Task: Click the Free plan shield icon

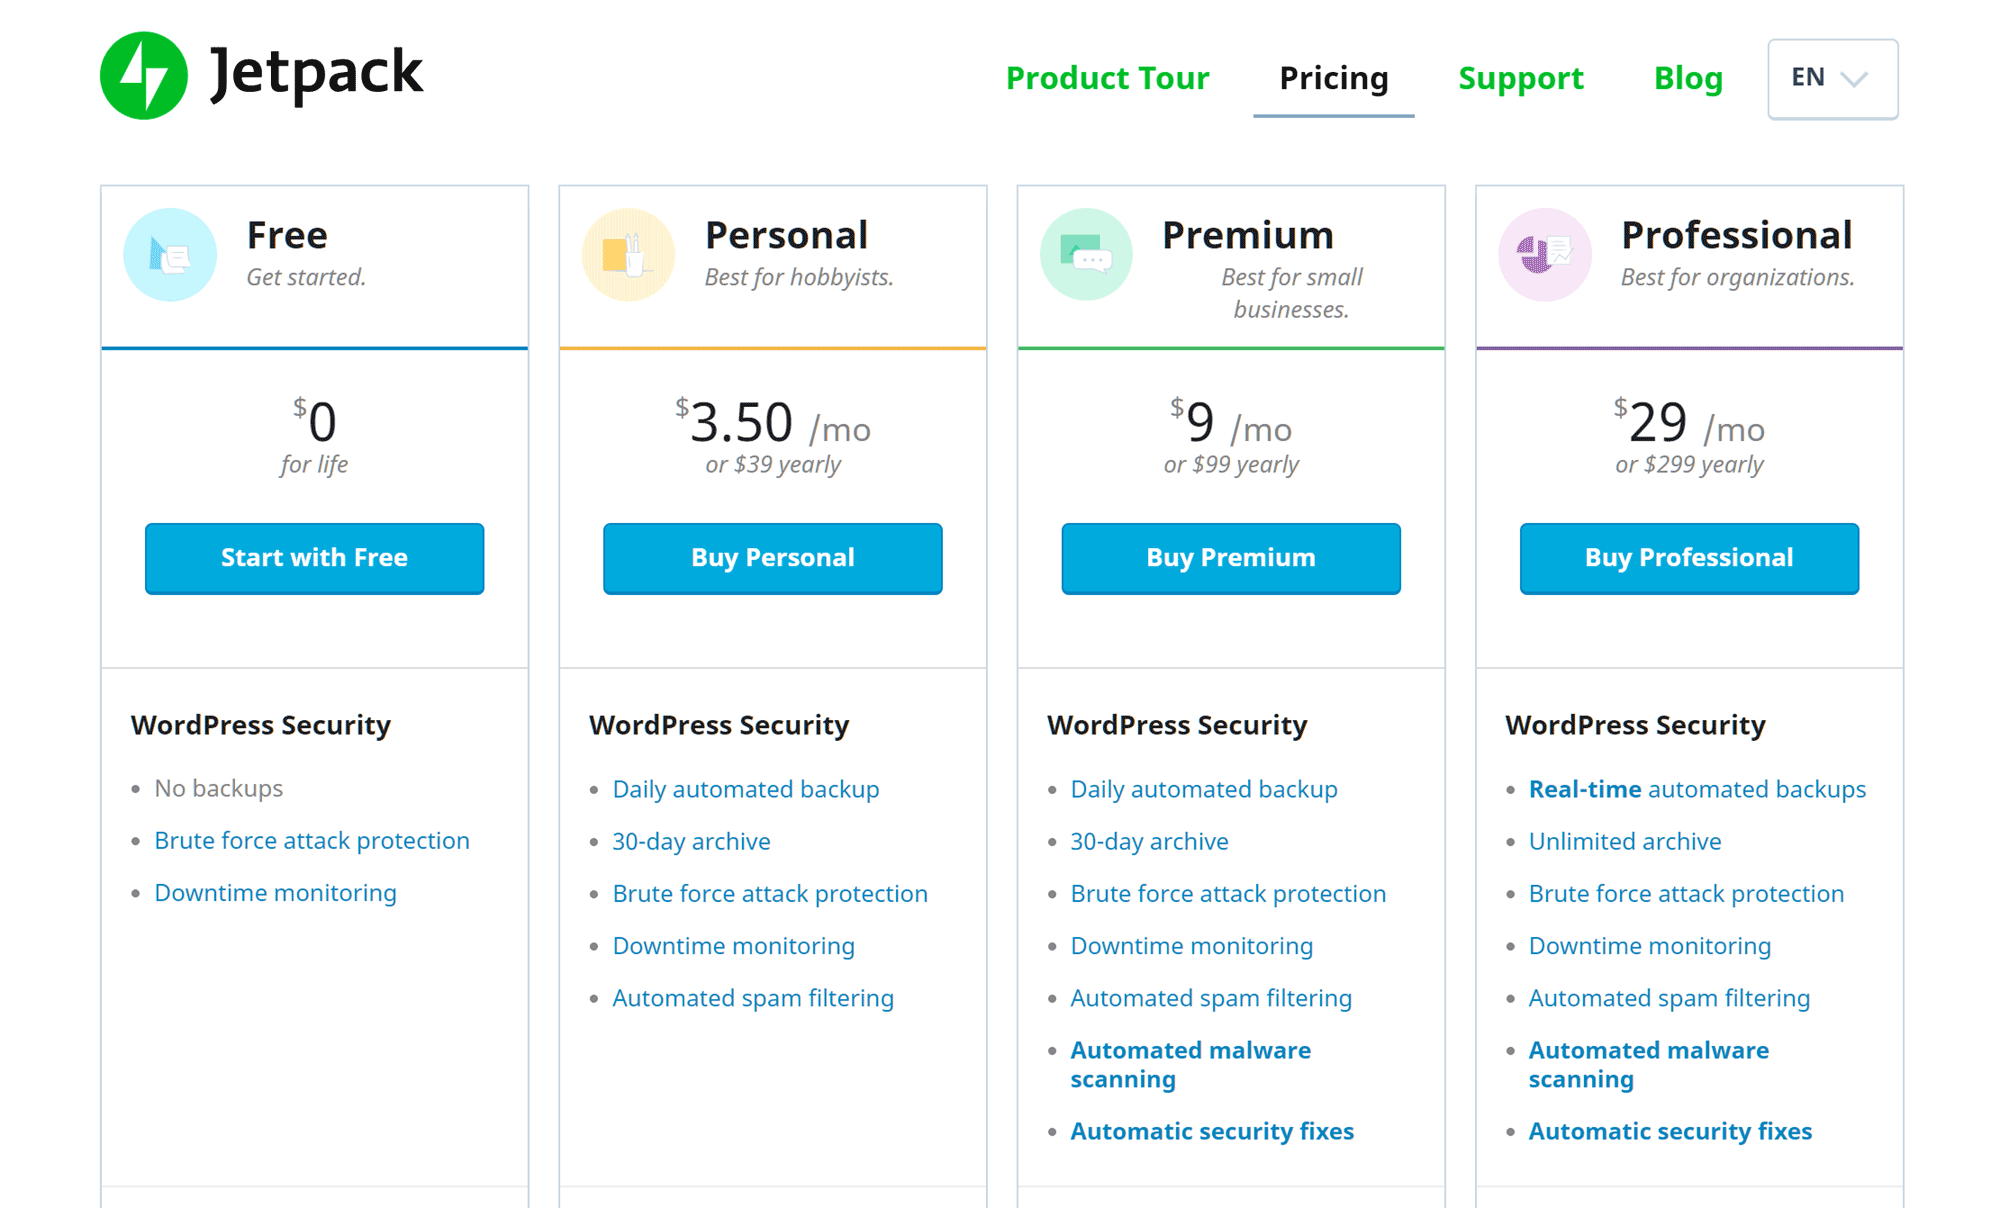Action: 173,256
